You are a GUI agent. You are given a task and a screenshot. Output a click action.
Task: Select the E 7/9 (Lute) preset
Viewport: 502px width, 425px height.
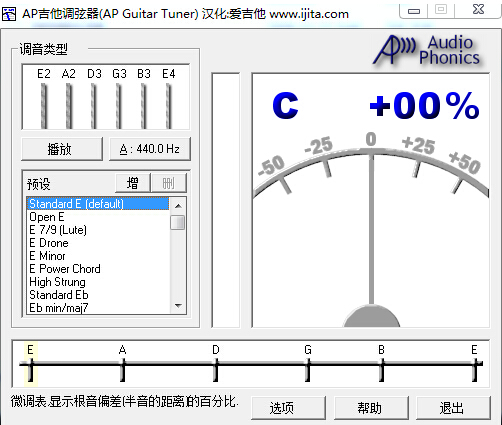[98, 230]
